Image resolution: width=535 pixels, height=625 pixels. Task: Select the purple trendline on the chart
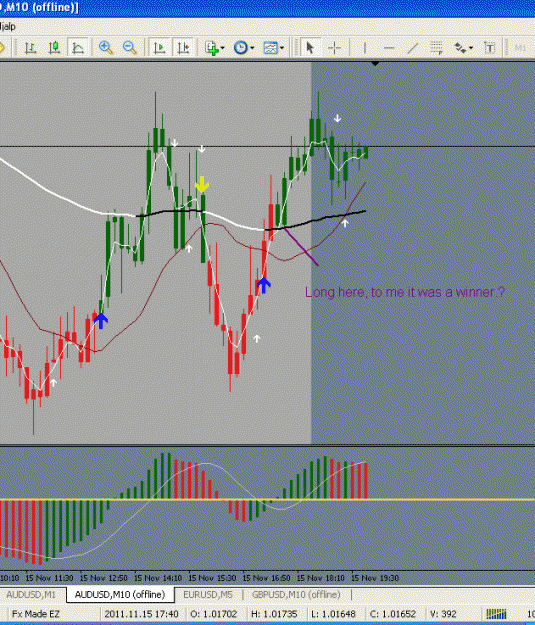(301, 247)
